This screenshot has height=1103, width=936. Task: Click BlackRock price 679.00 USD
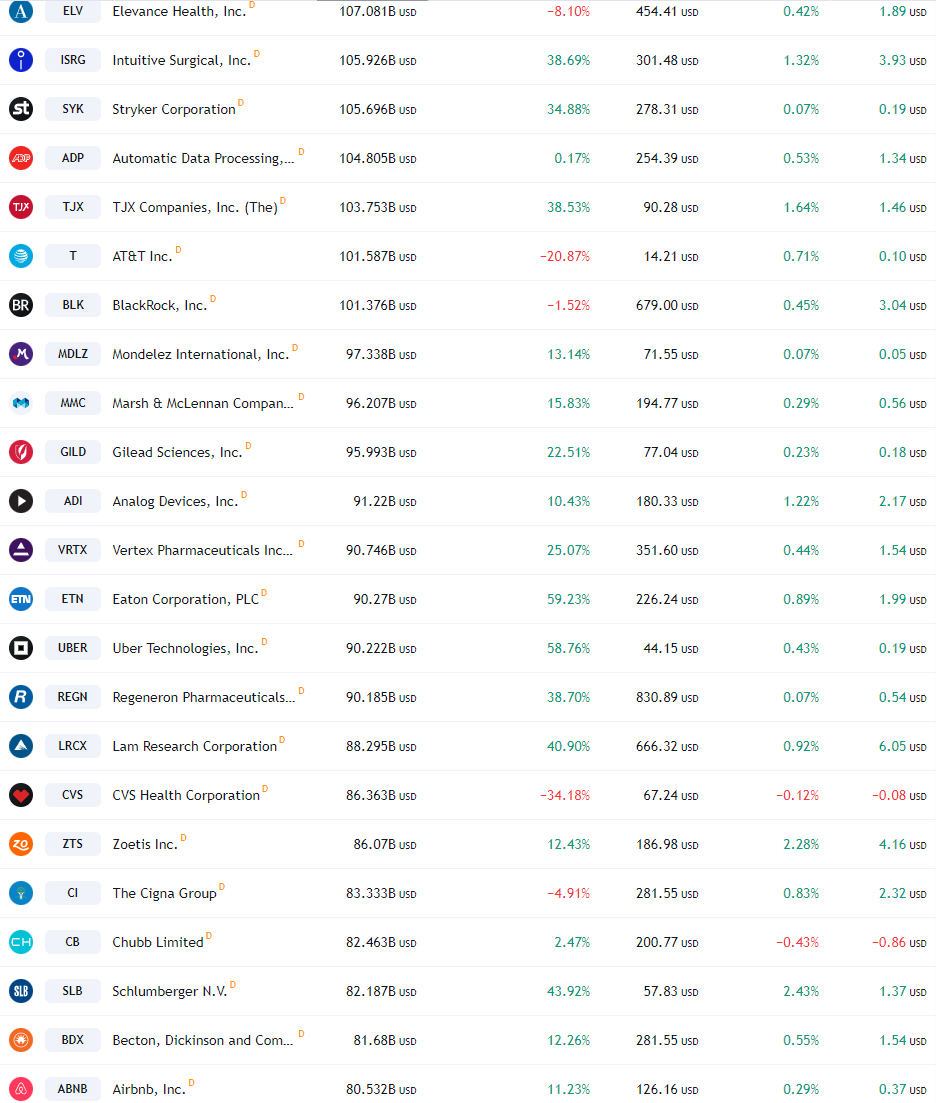(667, 305)
